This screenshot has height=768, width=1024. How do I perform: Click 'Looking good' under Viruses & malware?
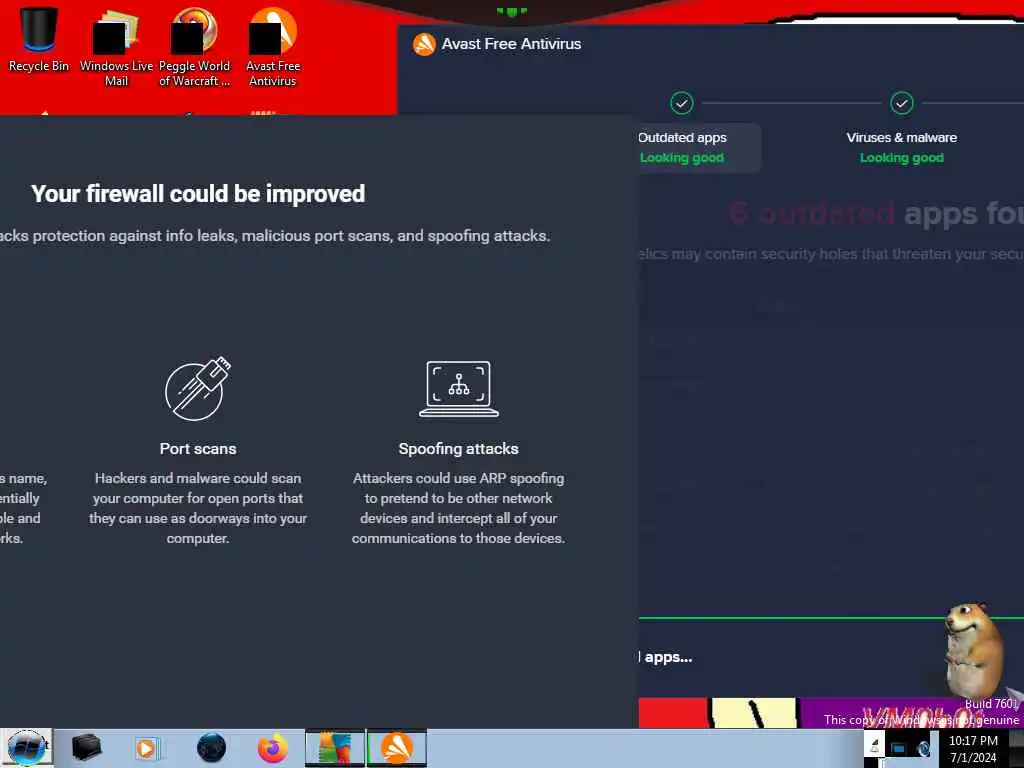pyautogui.click(x=901, y=157)
